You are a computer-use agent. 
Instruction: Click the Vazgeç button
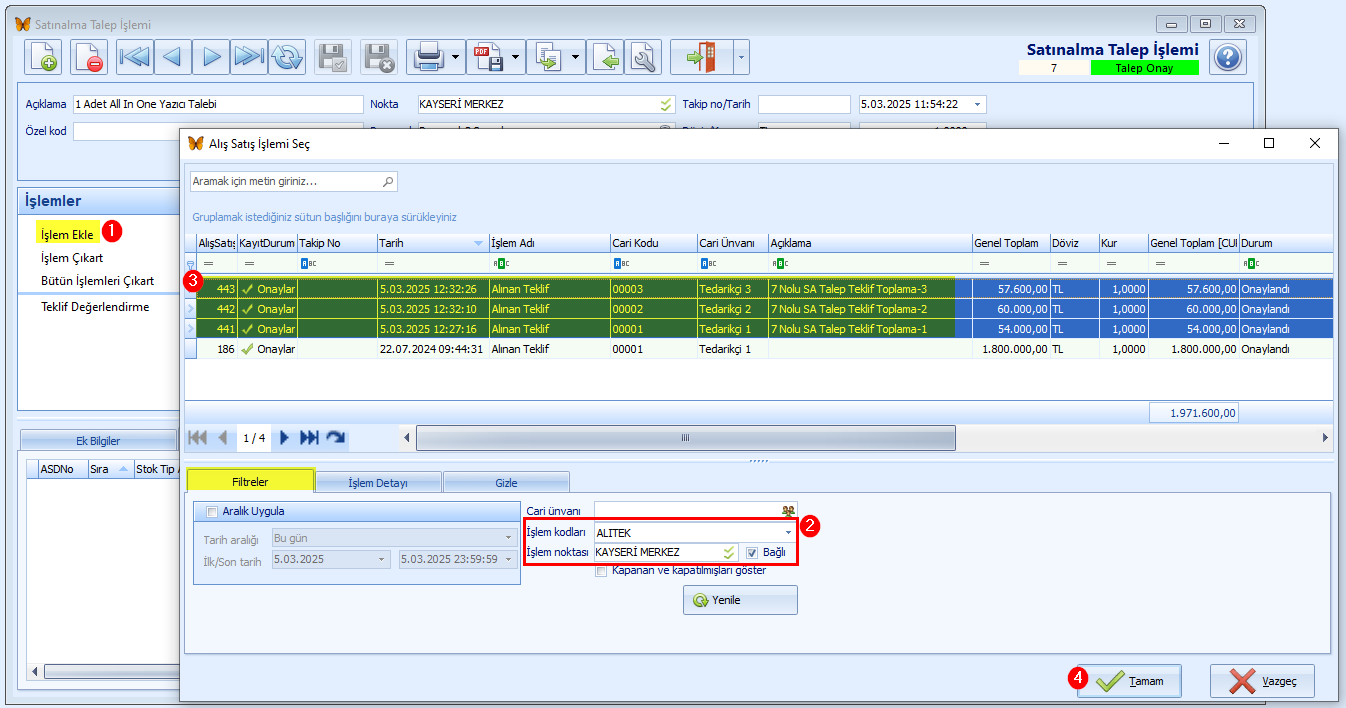[x=1262, y=681]
